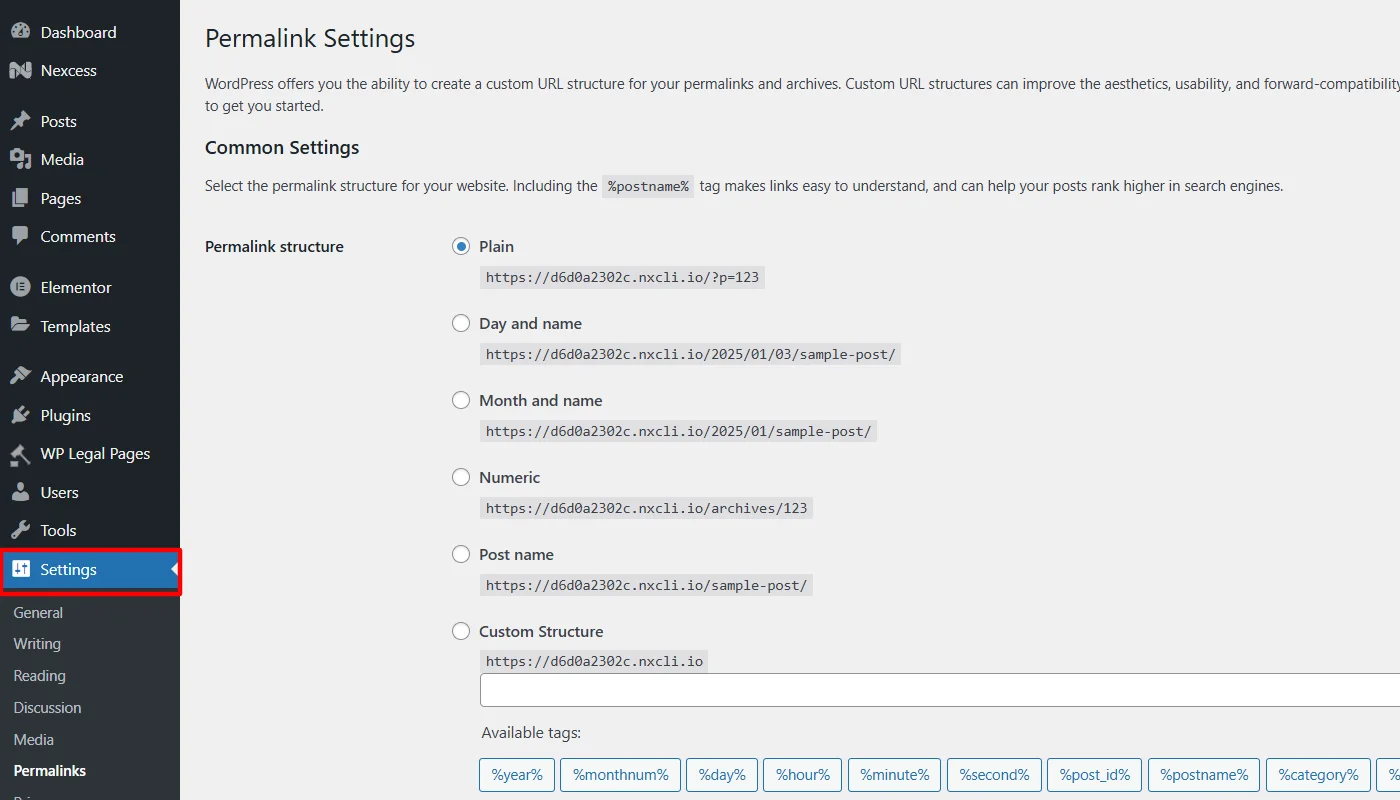Click the Pages icon in sidebar
The image size is (1400, 800).
pyautogui.click(x=20, y=198)
